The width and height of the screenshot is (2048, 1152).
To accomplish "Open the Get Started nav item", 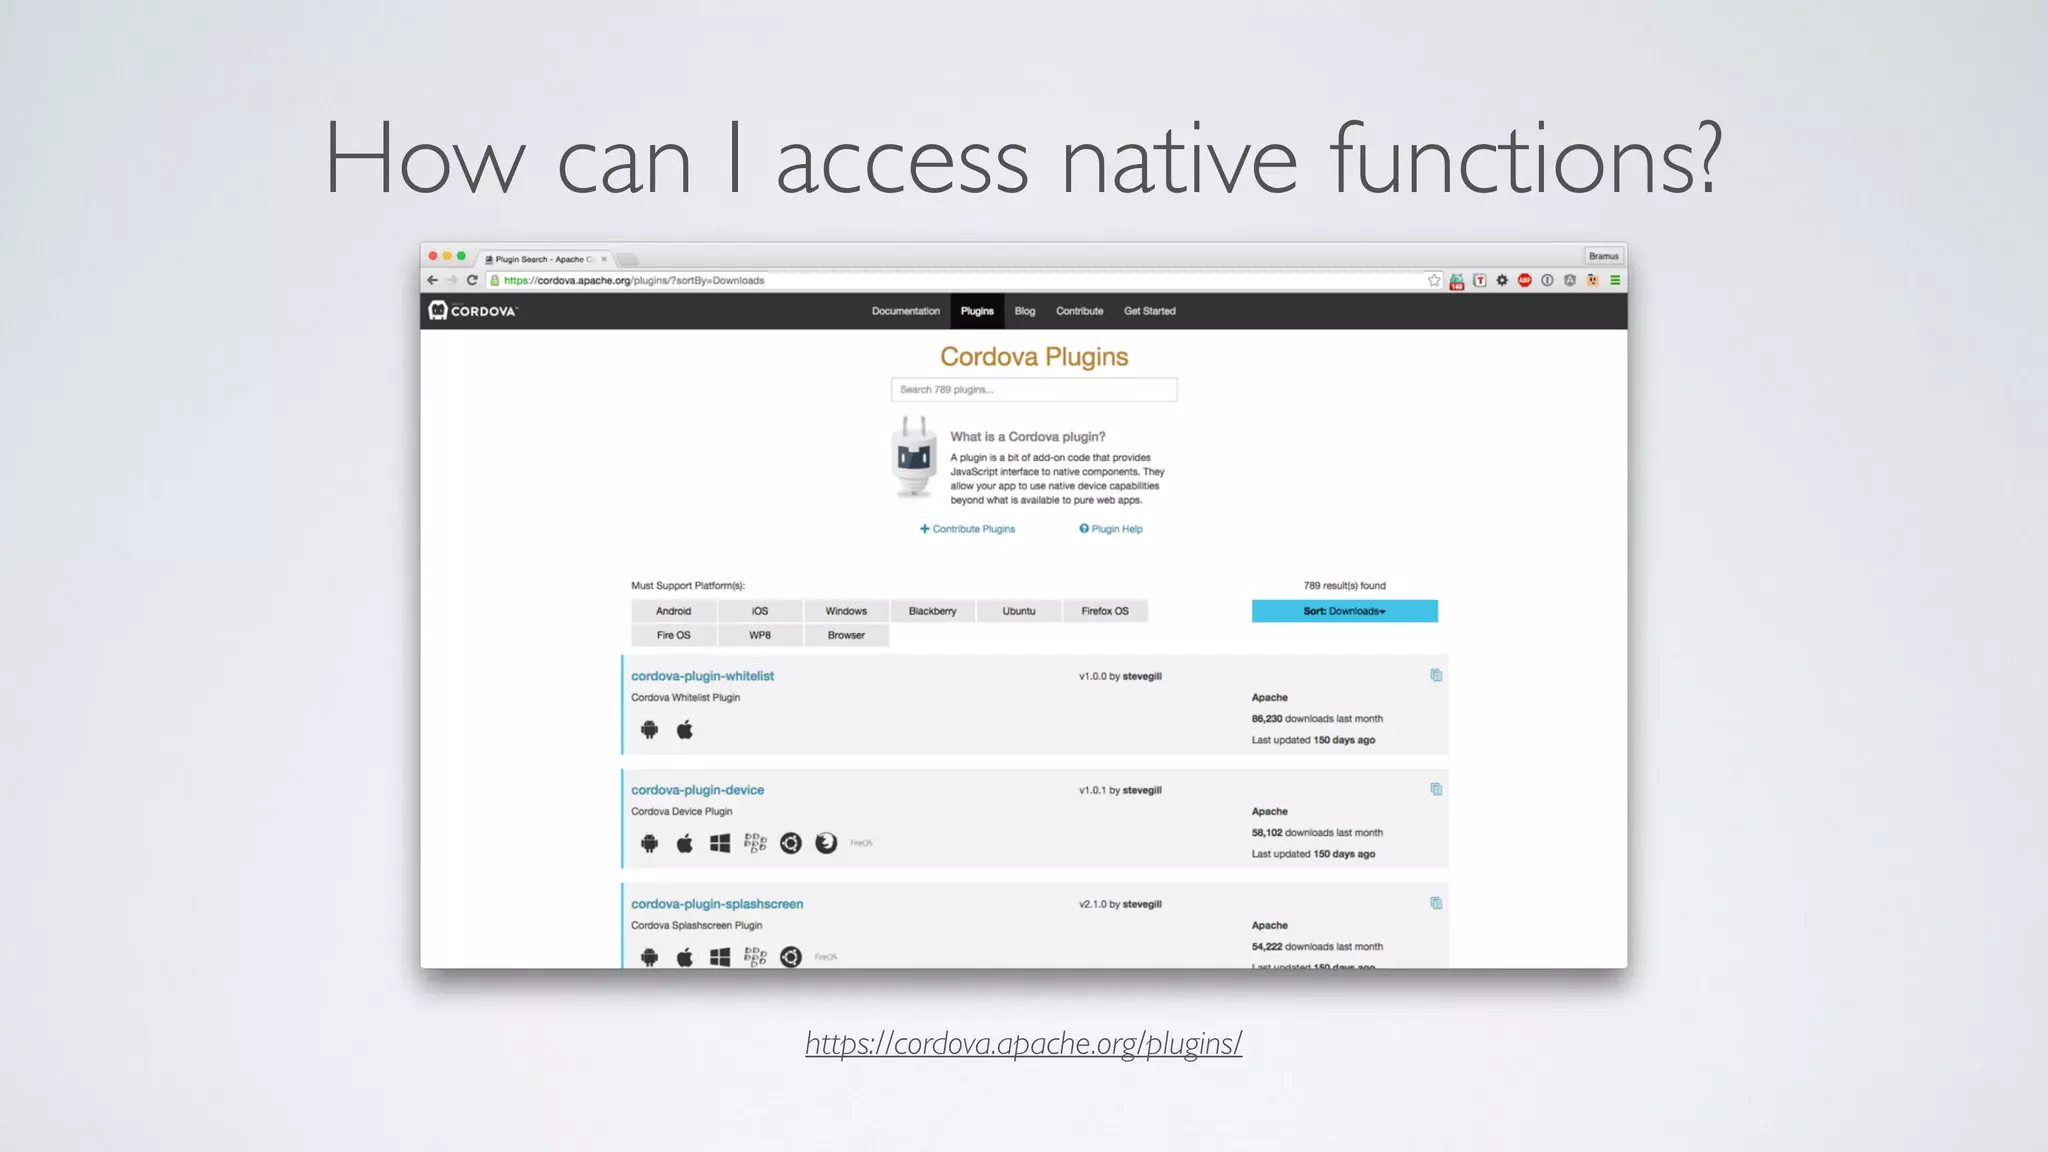I will tap(1150, 311).
